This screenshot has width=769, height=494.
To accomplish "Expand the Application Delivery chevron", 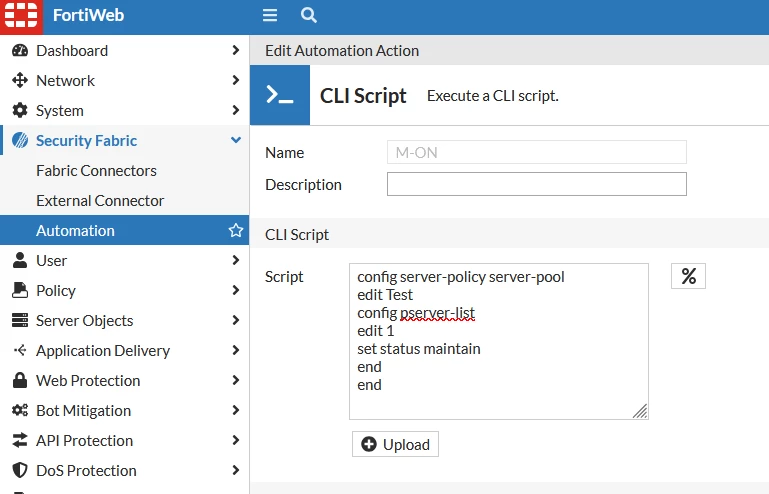I will point(235,350).
